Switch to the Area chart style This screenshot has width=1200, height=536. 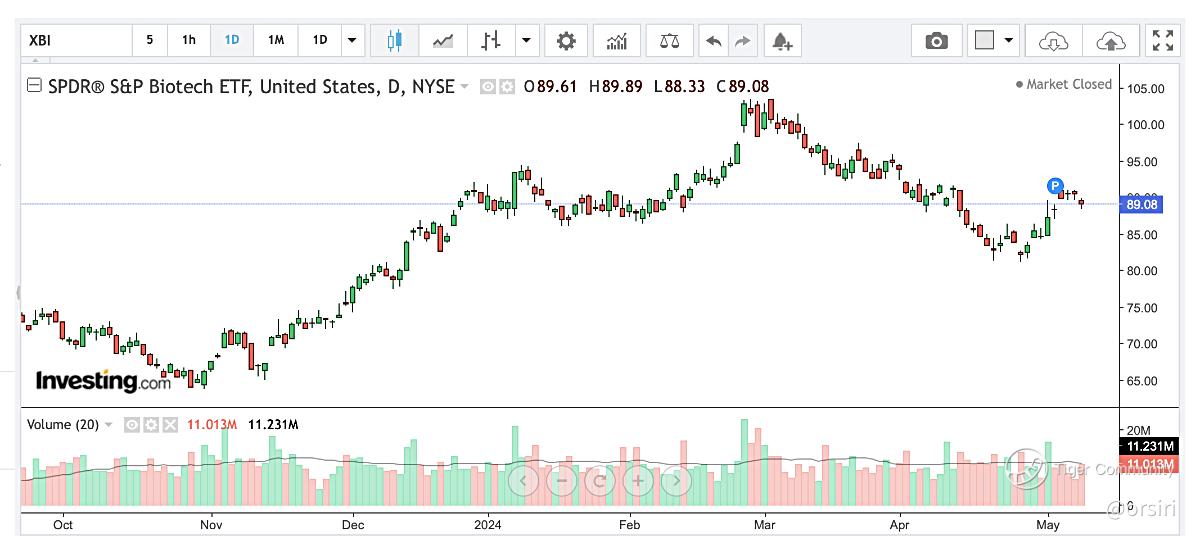click(x=443, y=40)
